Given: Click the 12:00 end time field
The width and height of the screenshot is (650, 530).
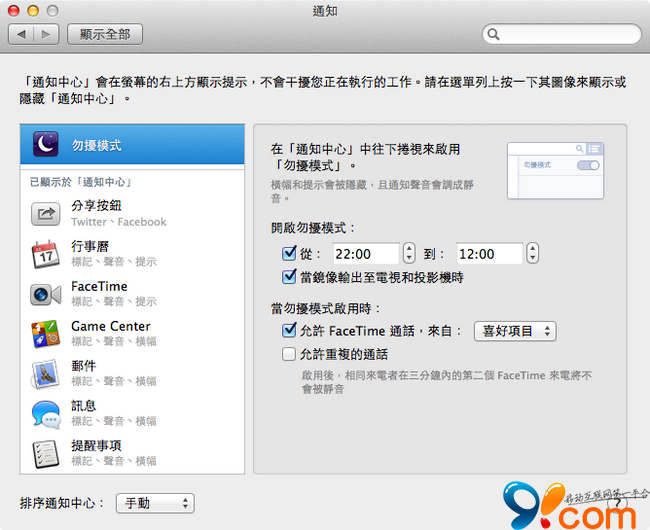Looking at the screenshot, I should 490,253.
